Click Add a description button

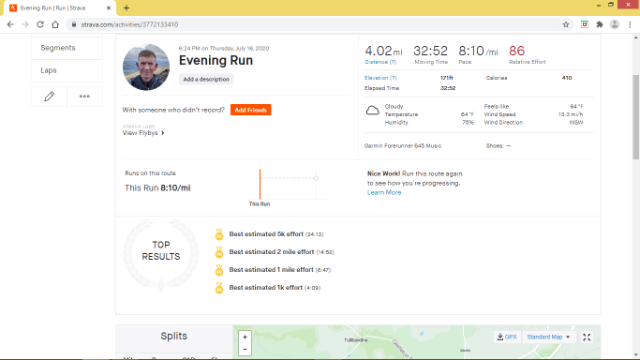pos(206,79)
